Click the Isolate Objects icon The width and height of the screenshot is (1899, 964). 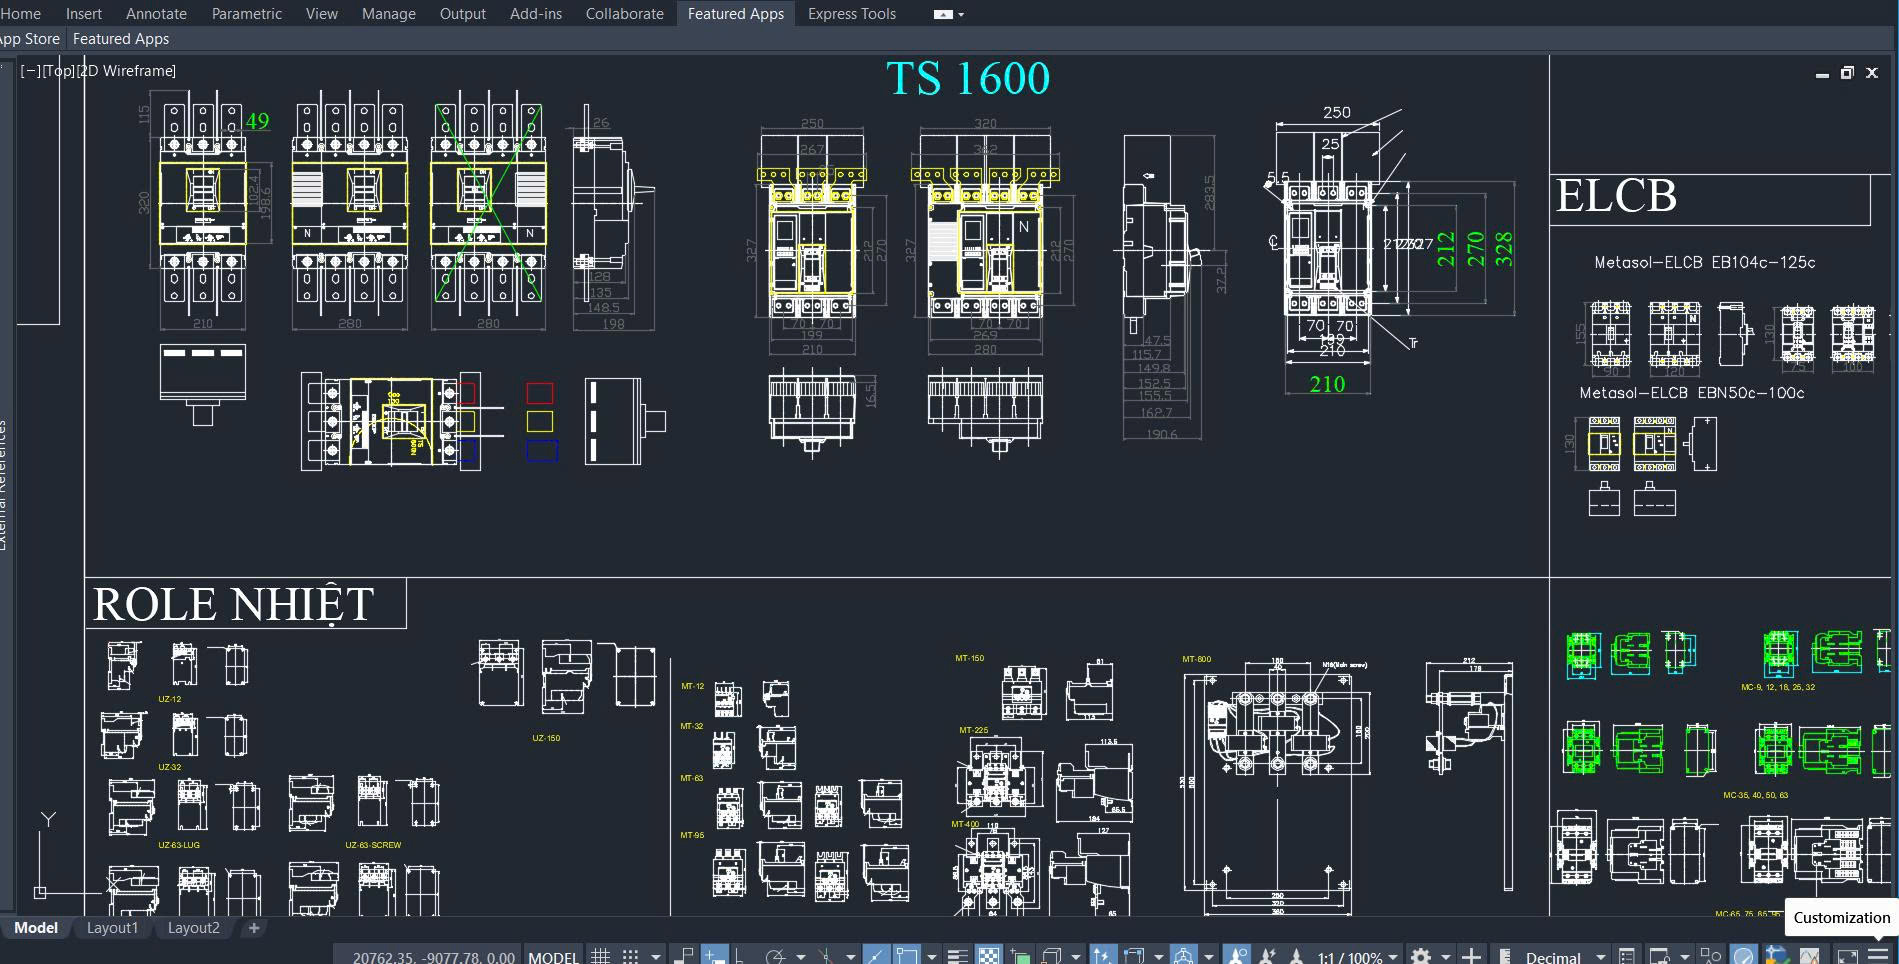click(1711, 956)
